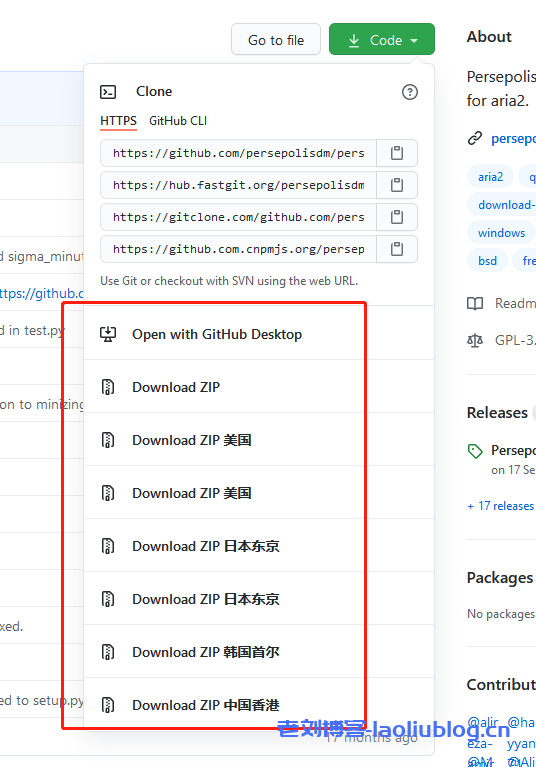Screen dimensions: 536x767
Task: Choose Open with GitHub Desktop
Action: click(259, 334)
